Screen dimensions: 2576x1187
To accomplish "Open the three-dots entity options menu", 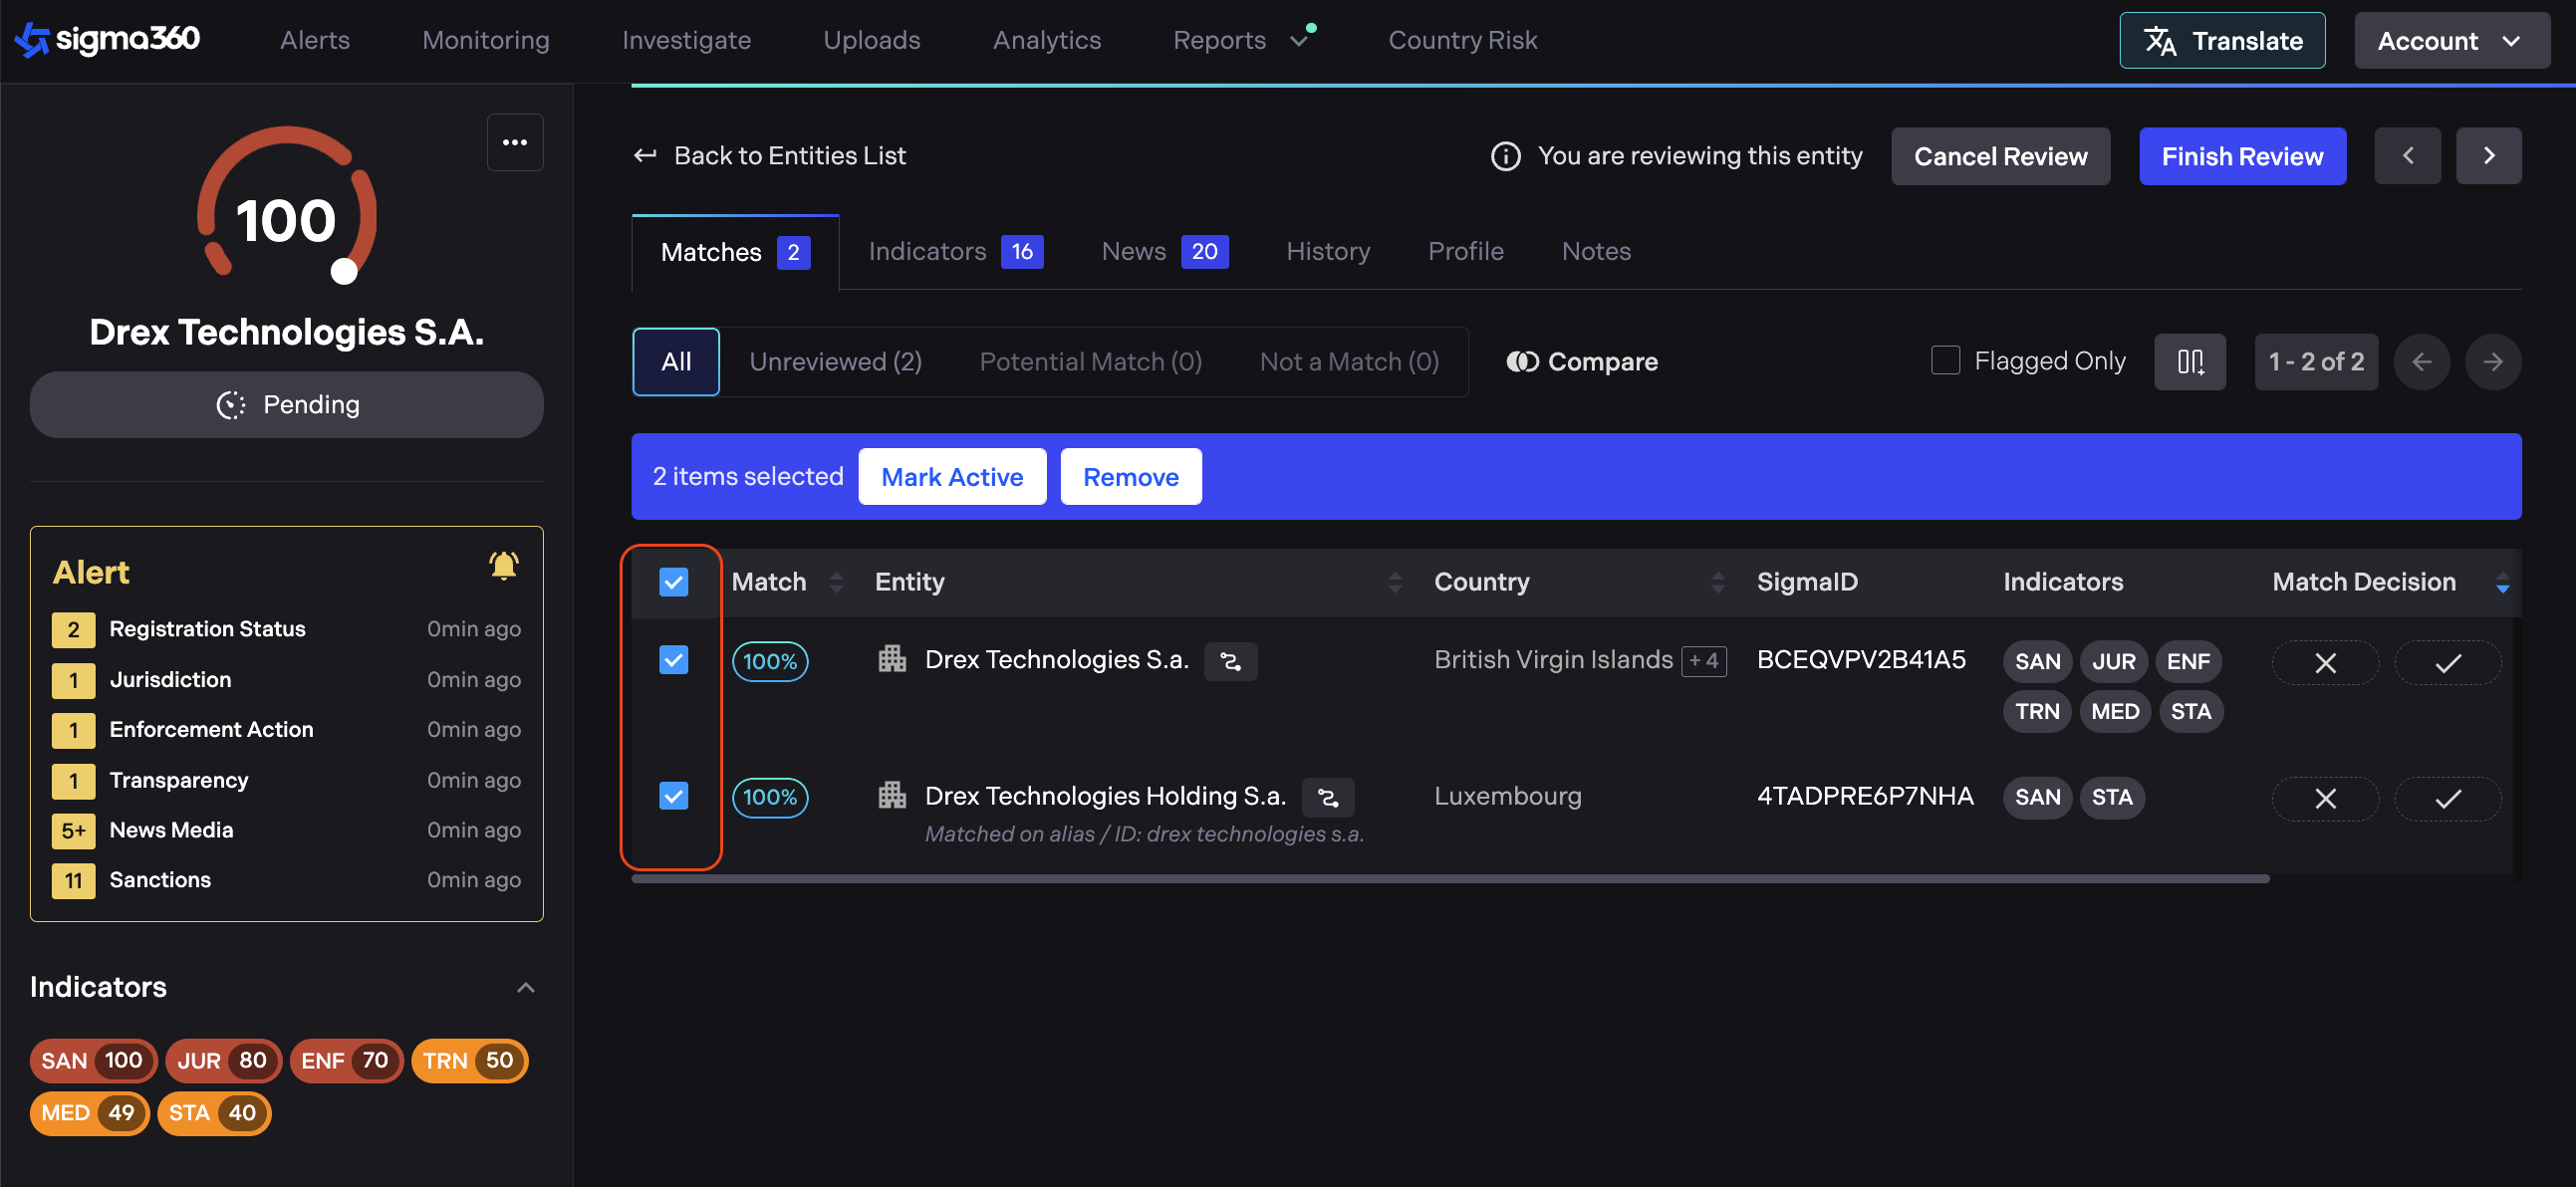I will click(514, 143).
